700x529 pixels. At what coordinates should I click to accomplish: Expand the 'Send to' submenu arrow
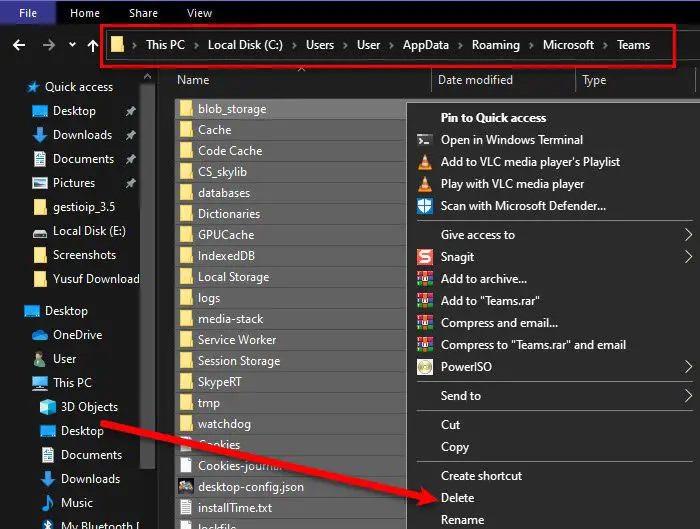pyautogui.click(x=688, y=396)
